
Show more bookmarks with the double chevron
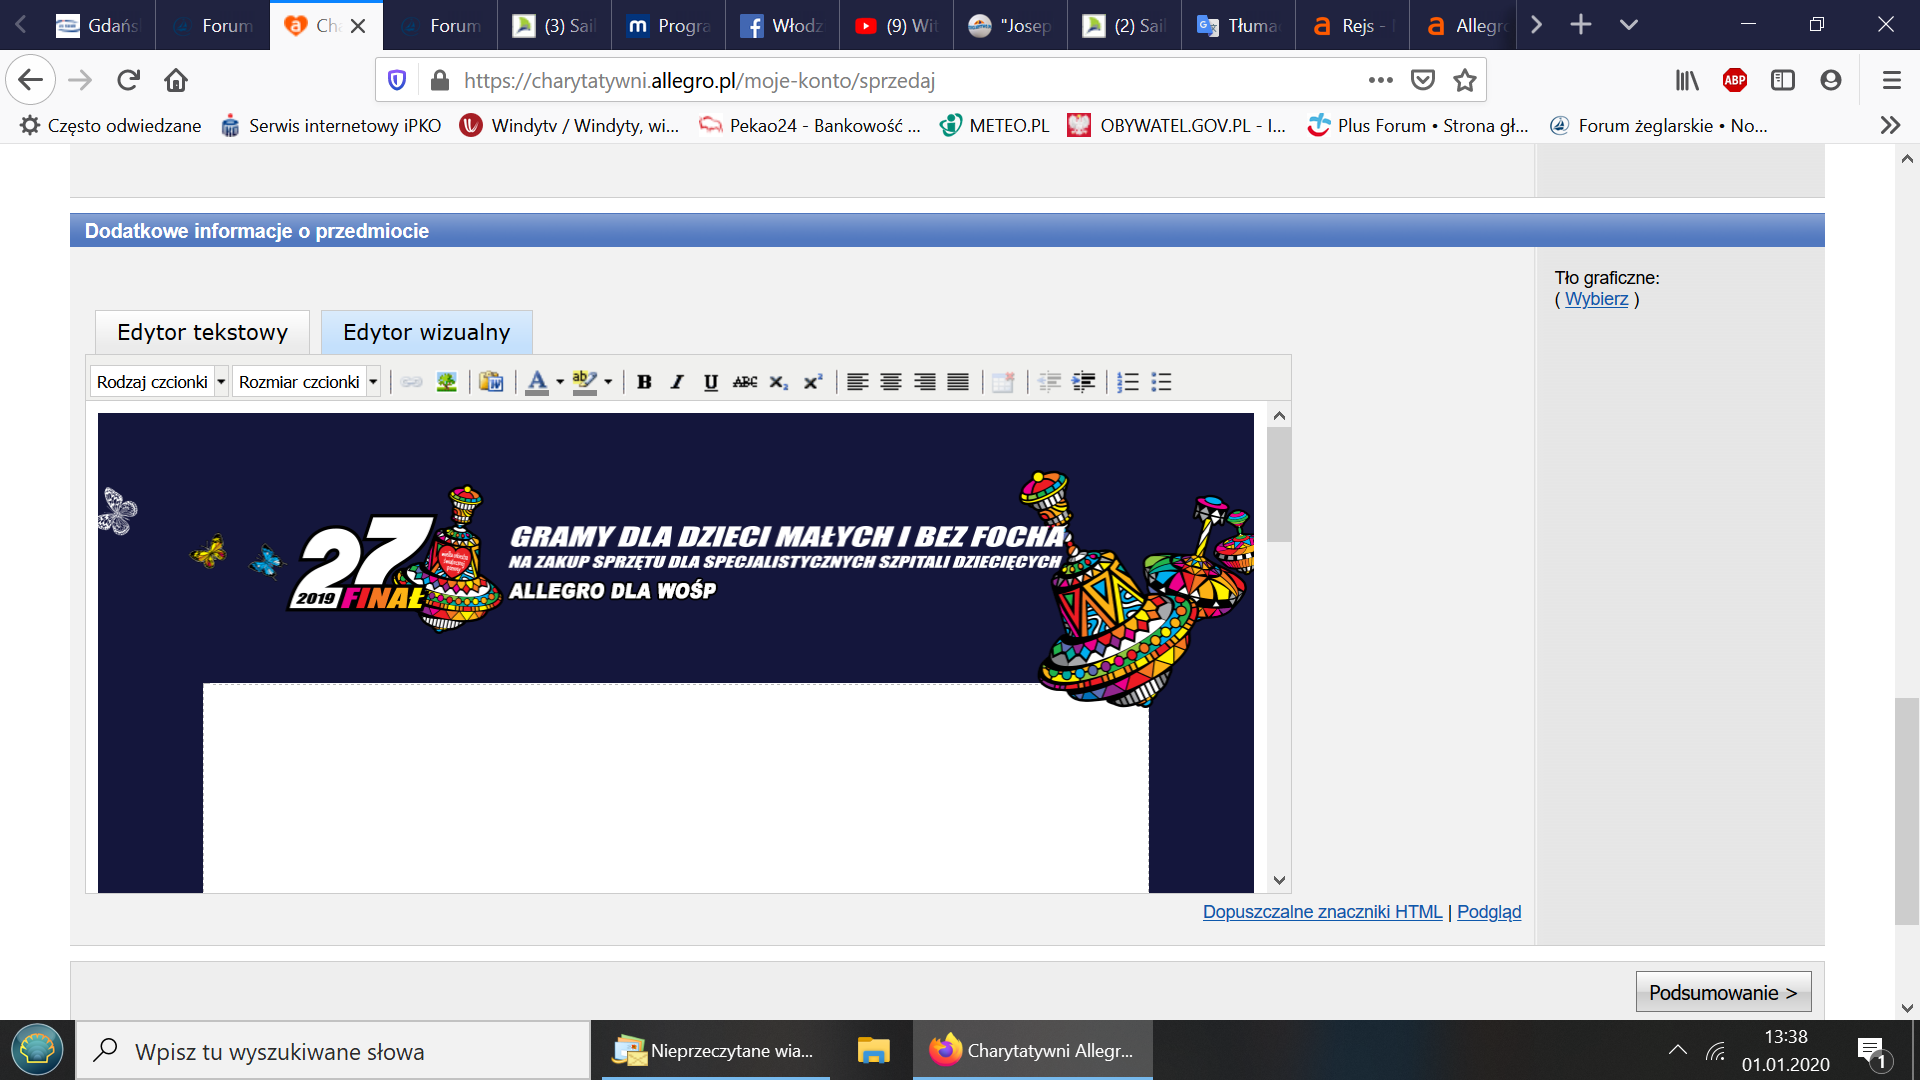pyautogui.click(x=1890, y=125)
